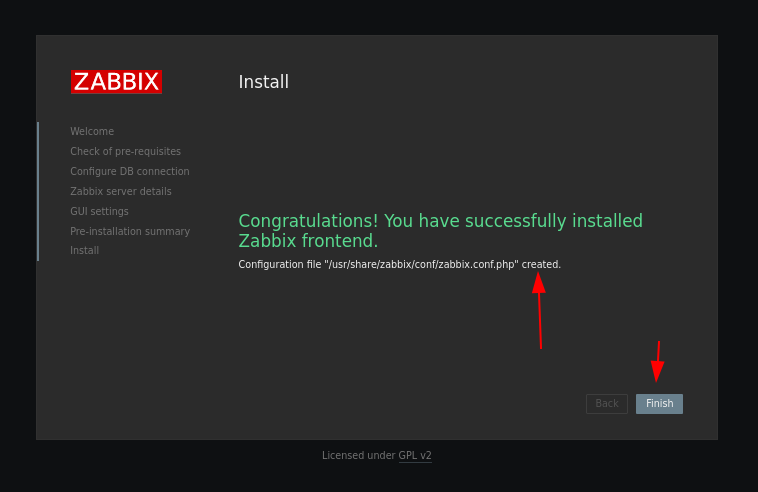Click the zabbix.conf.php file path text

click(421, 264)
